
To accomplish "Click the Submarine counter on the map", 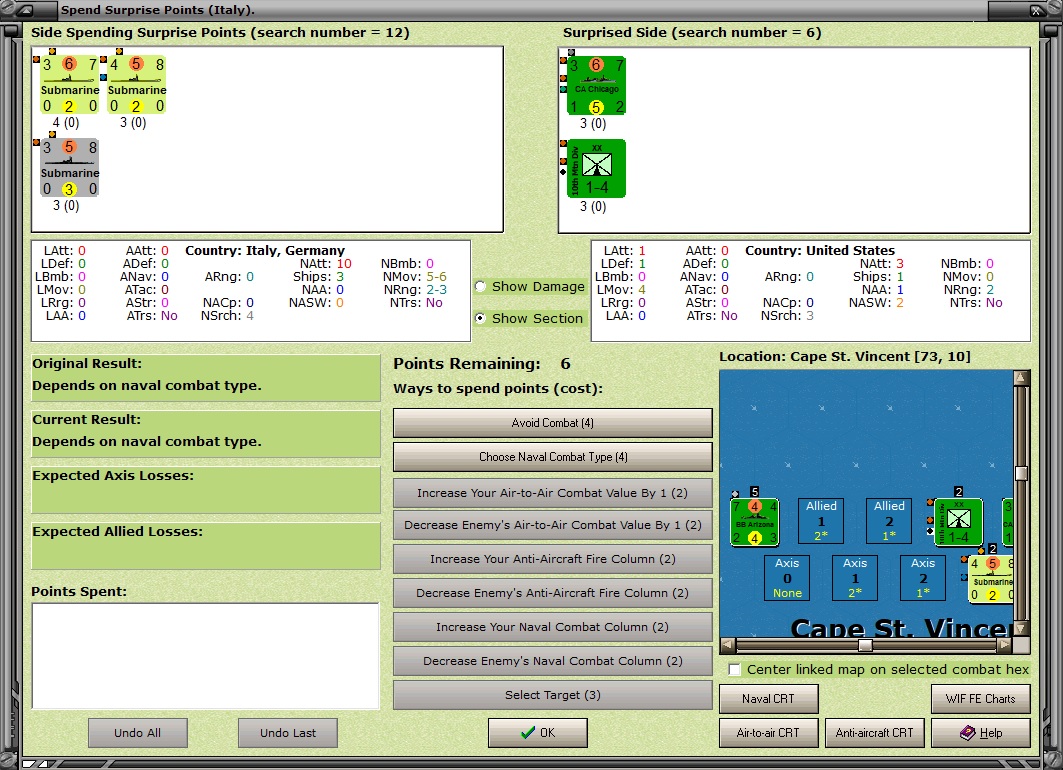I will [x=991, y=578].
